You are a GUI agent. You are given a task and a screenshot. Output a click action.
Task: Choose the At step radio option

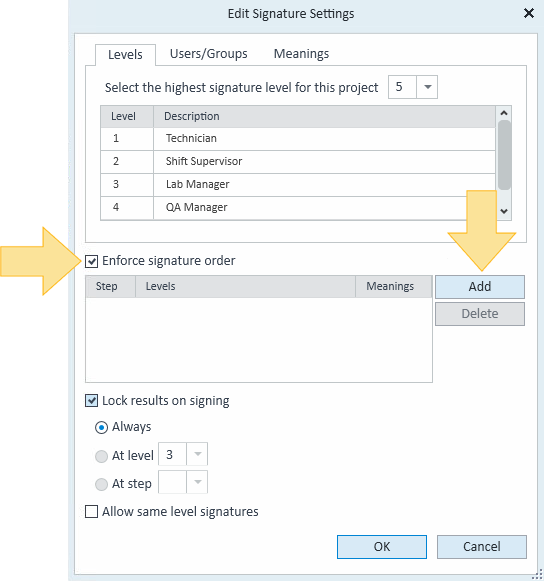coord(102,484)
